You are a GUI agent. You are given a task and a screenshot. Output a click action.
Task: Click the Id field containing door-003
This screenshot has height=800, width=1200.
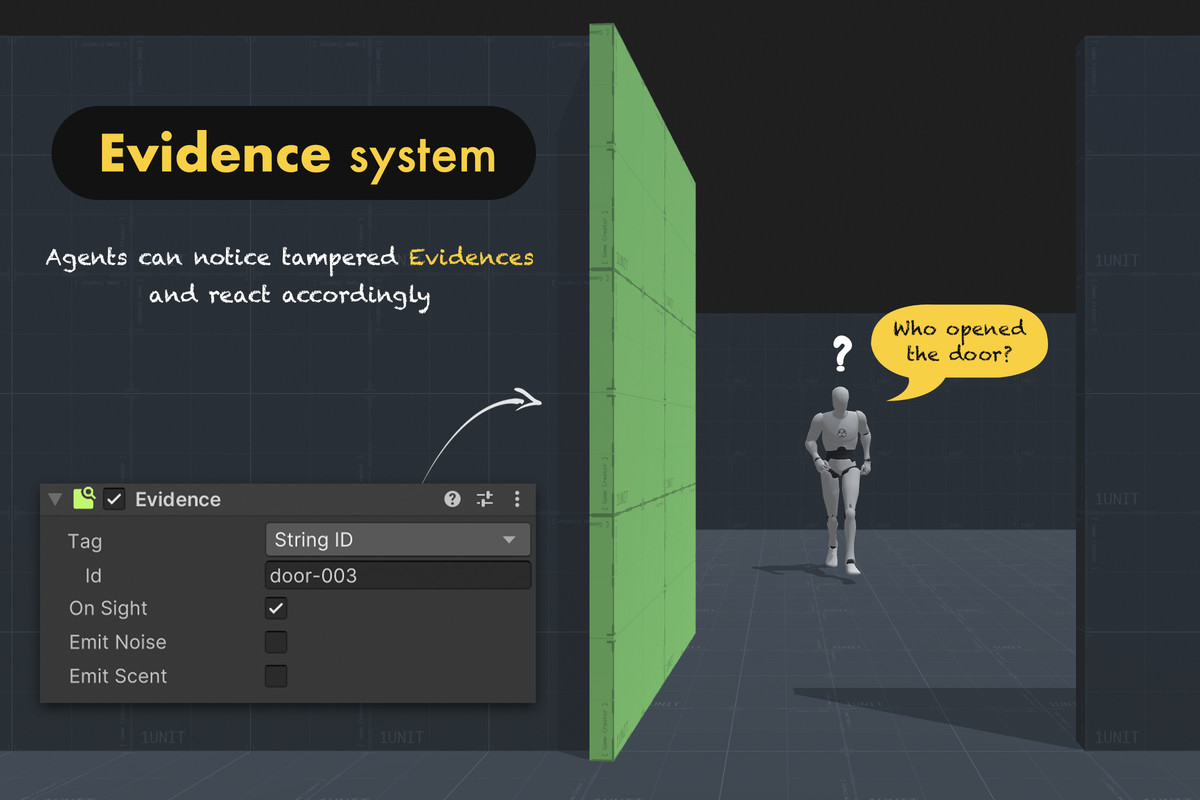[397, 575]
